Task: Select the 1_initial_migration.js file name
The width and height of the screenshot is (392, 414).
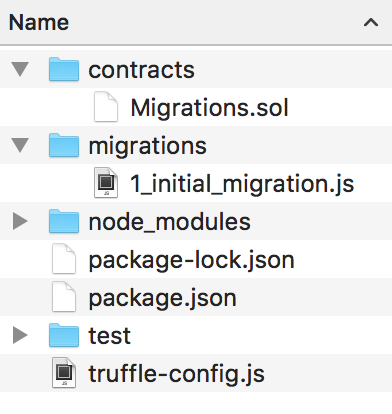Action: (242, 184)
